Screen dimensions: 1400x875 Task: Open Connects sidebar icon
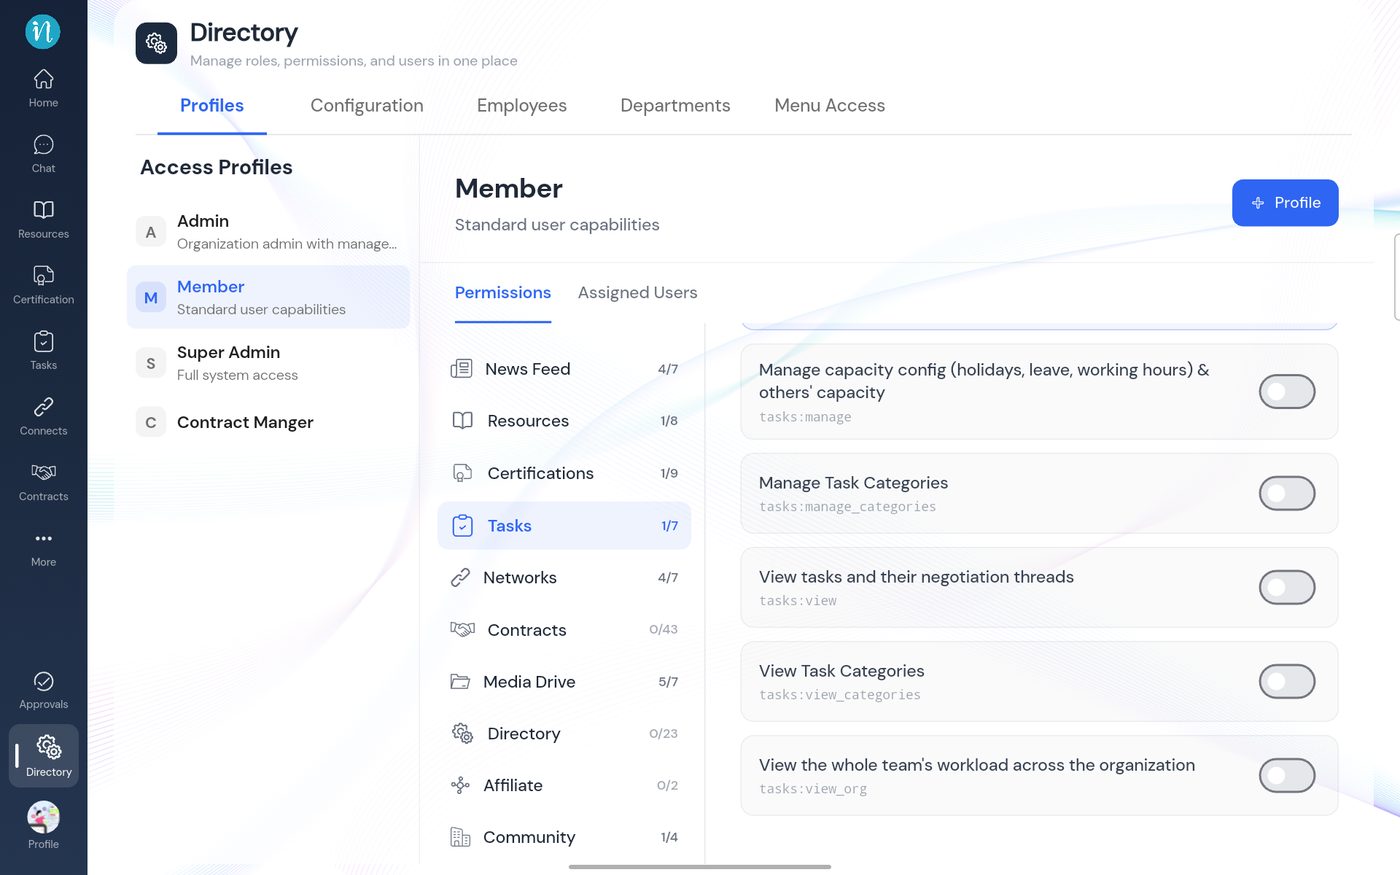(43, 416)
